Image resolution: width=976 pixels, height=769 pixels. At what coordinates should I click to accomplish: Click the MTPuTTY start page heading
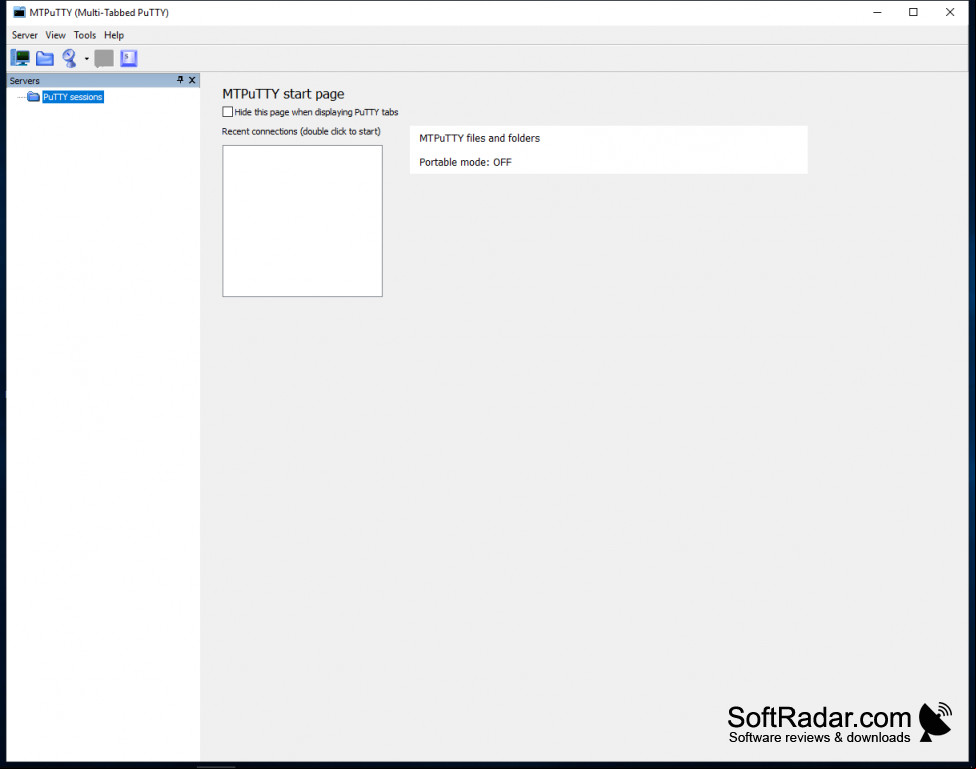coord(283,94)
